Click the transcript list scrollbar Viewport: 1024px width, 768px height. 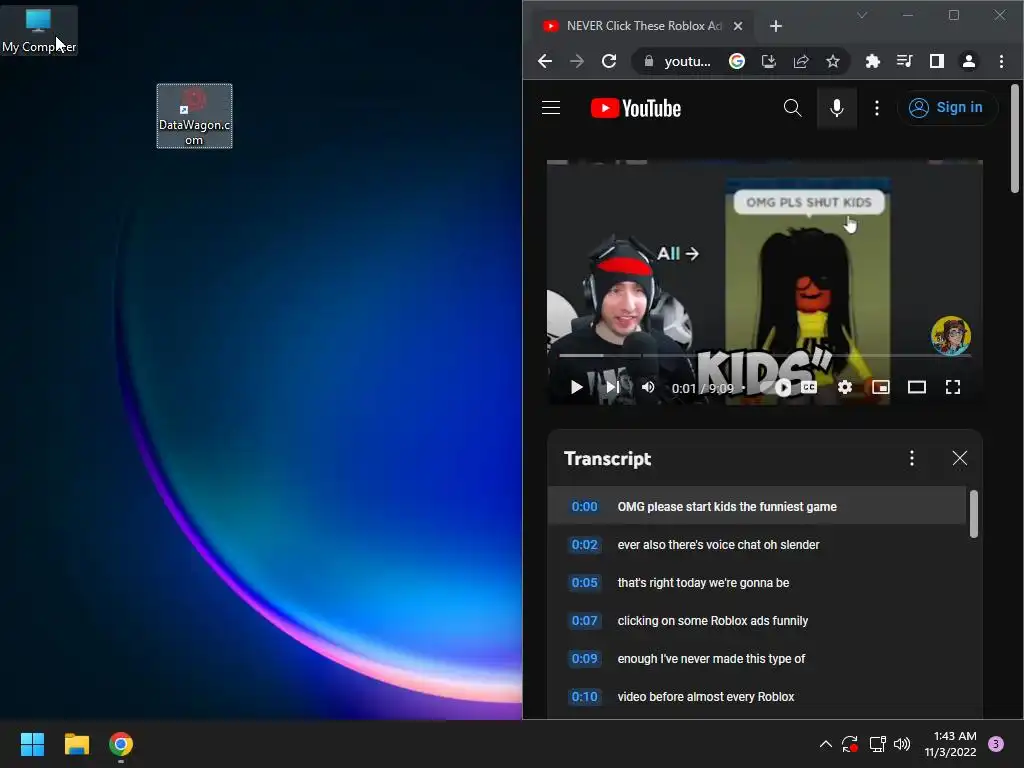974,514
